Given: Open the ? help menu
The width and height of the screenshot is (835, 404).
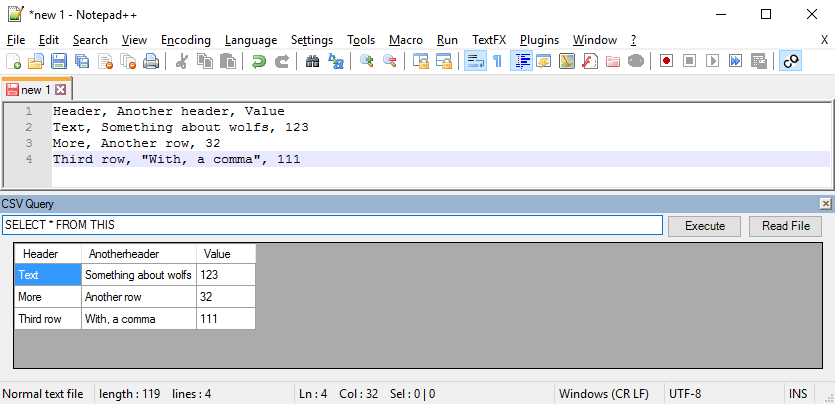Looking at the screenshot, I should pyautogui.click(x=633, y=40).
